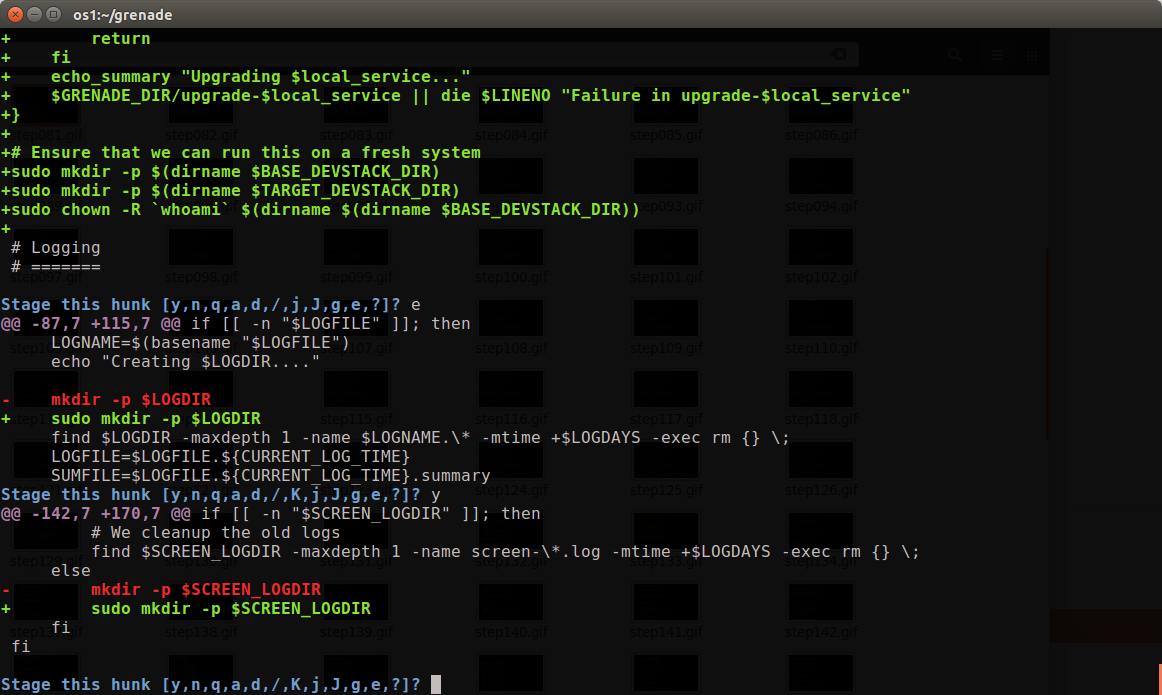Select step108.gif thumbnail in background file manager
The width and height of the screenshot is (1162, 695).
[x=511, y=318]
